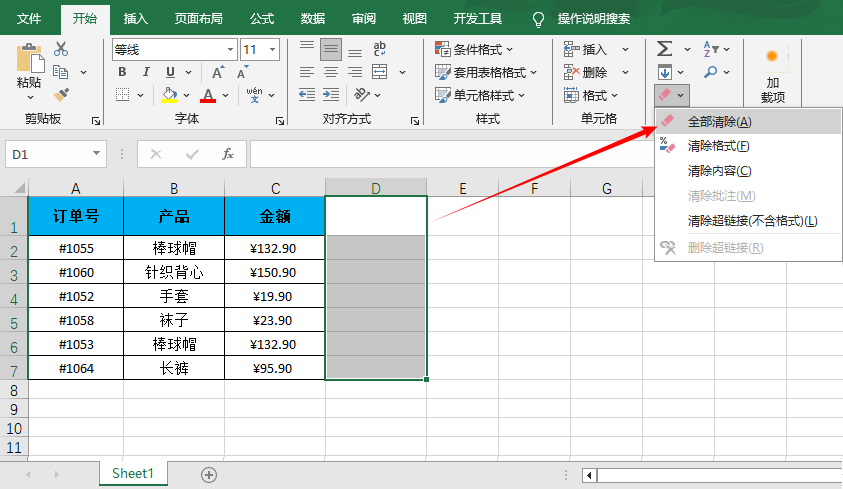Open alignment group dialog launcher

click(x=415, y=121)
